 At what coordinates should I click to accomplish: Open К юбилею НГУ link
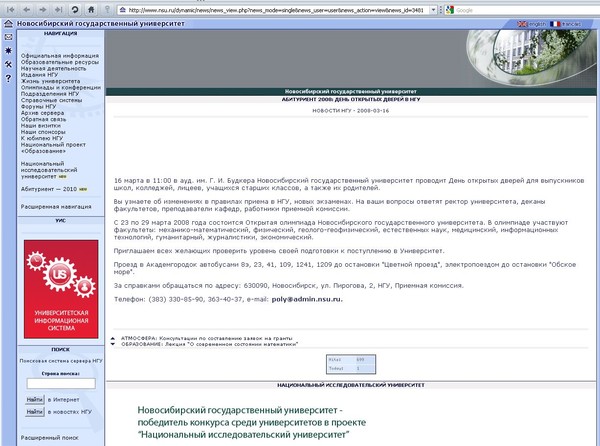click(x=42, y=138)
